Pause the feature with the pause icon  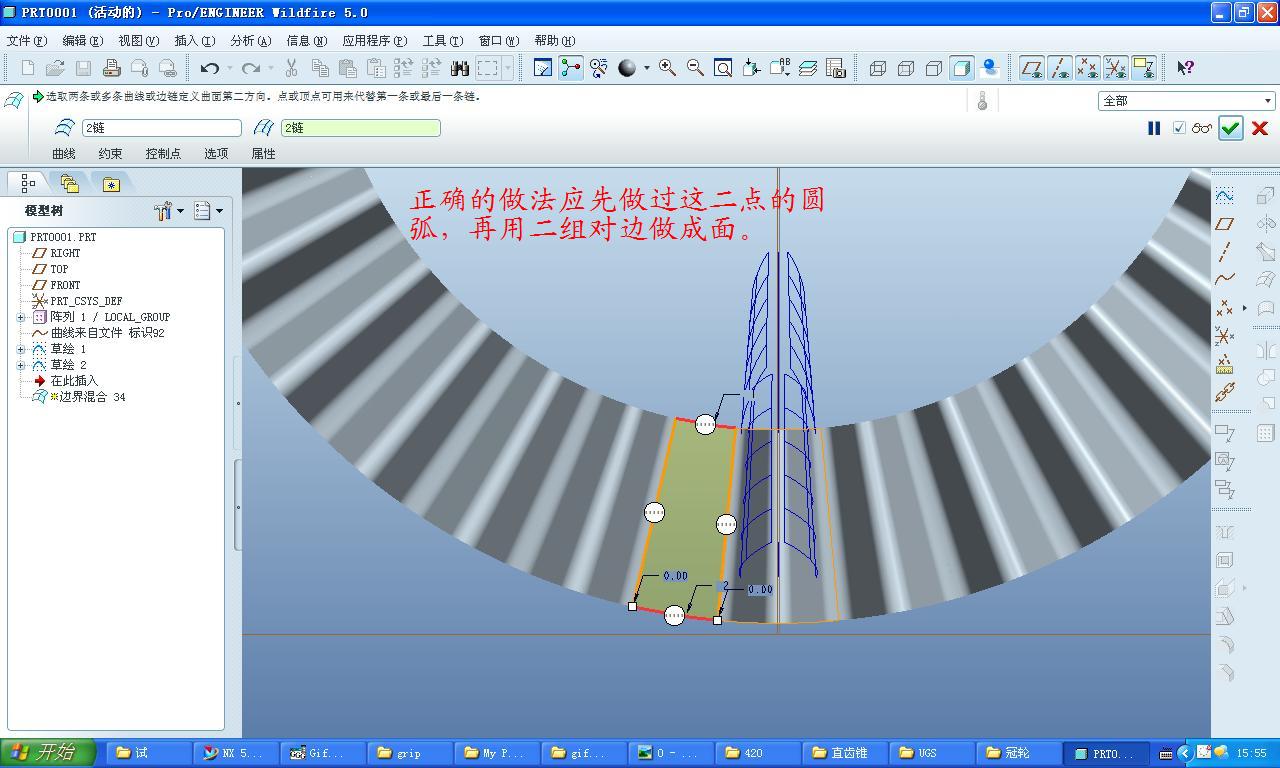[1154, 128]
